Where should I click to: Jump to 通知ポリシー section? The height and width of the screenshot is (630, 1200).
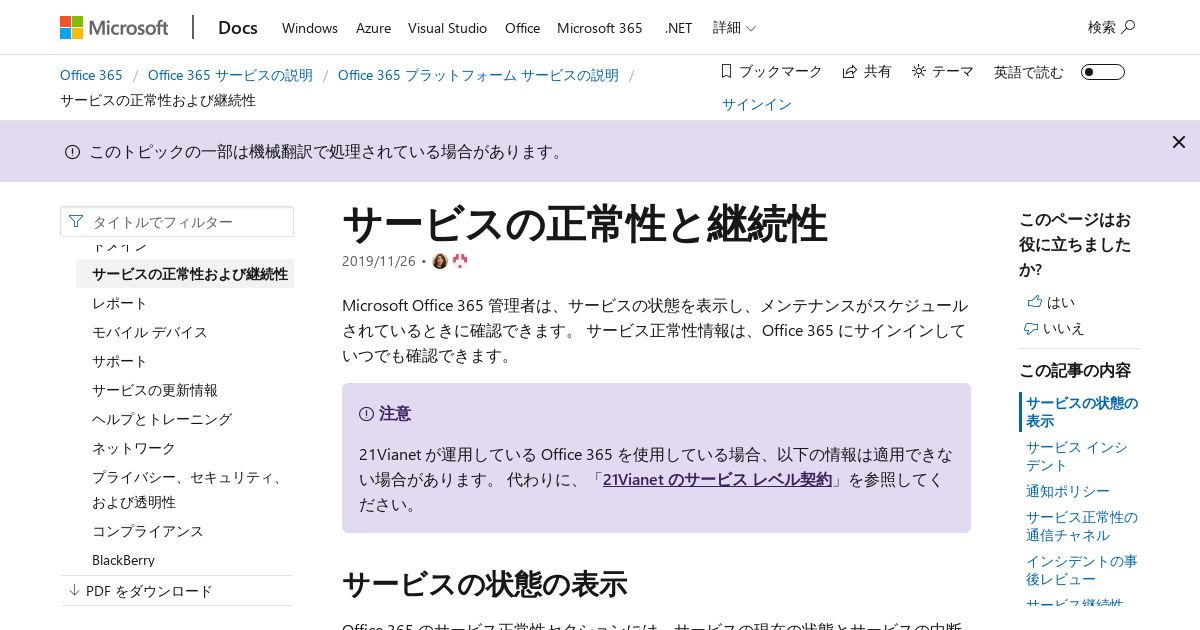point(1067,491)
